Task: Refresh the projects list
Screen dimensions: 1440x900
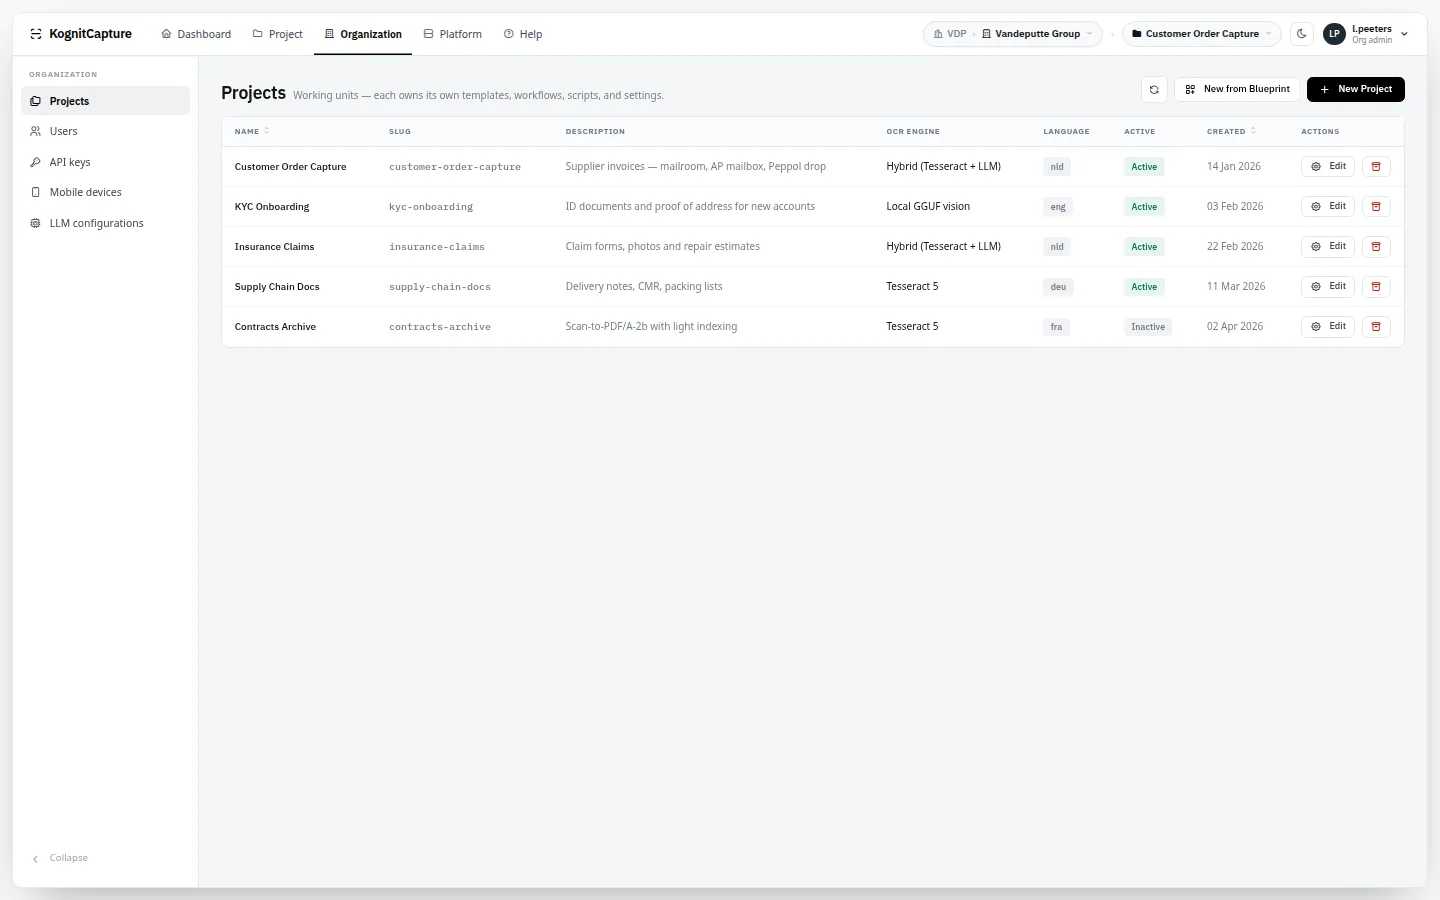Action: (x=1154, y=89)
